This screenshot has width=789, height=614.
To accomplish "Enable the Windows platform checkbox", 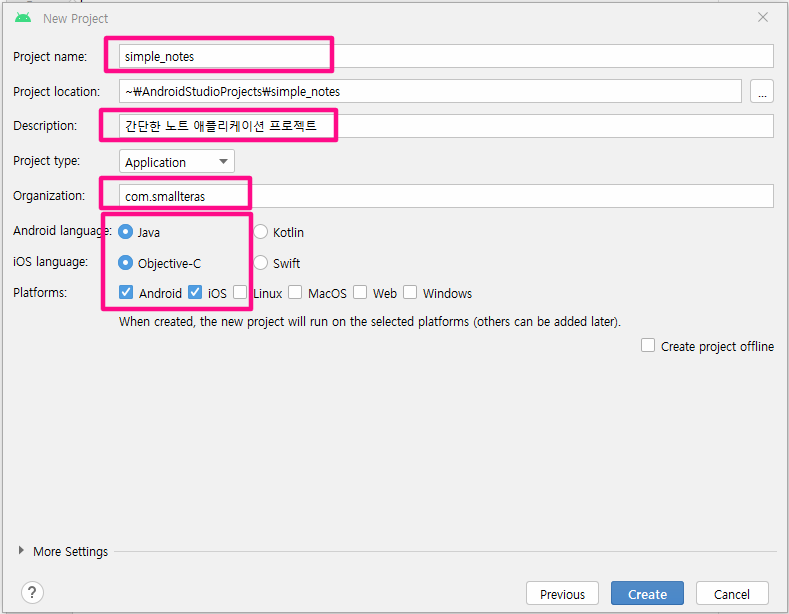I will tap(410, 293).
